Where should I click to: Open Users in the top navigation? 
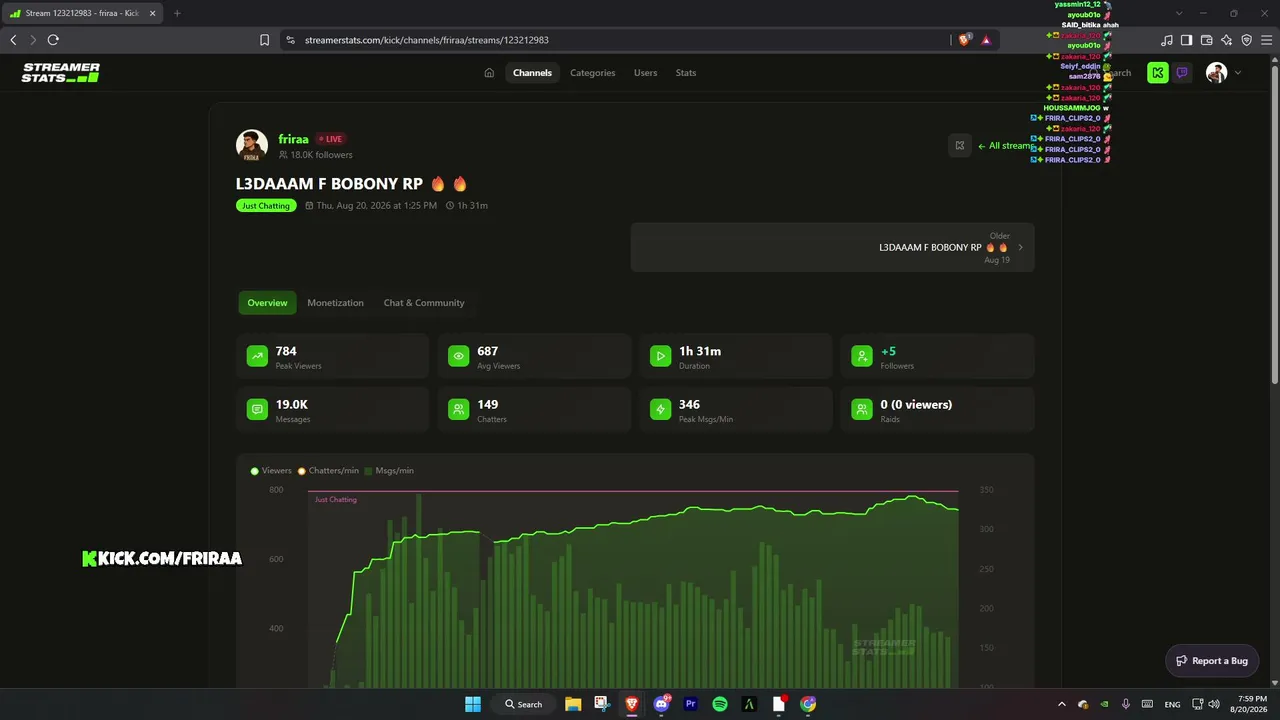click(x=645, y=73)
